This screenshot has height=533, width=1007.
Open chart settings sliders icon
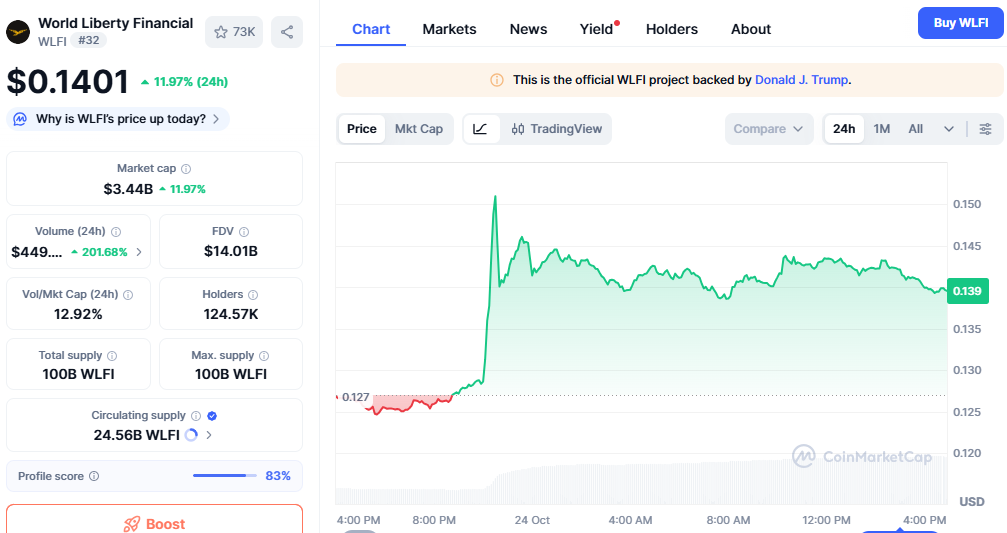coord(985,129)
